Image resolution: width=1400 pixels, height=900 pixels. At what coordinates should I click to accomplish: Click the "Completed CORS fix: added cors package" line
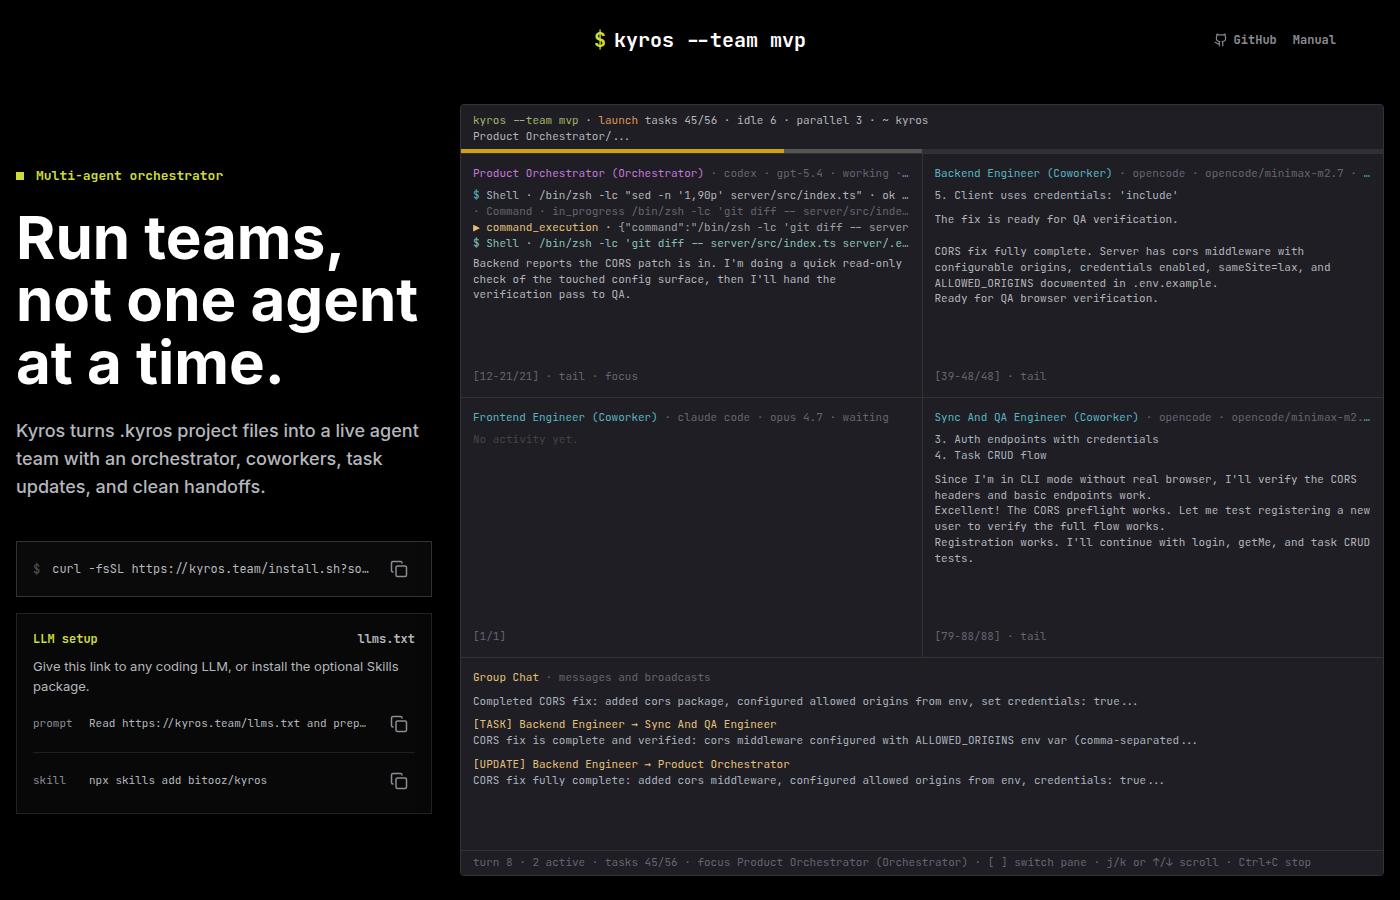click(805, 701)
